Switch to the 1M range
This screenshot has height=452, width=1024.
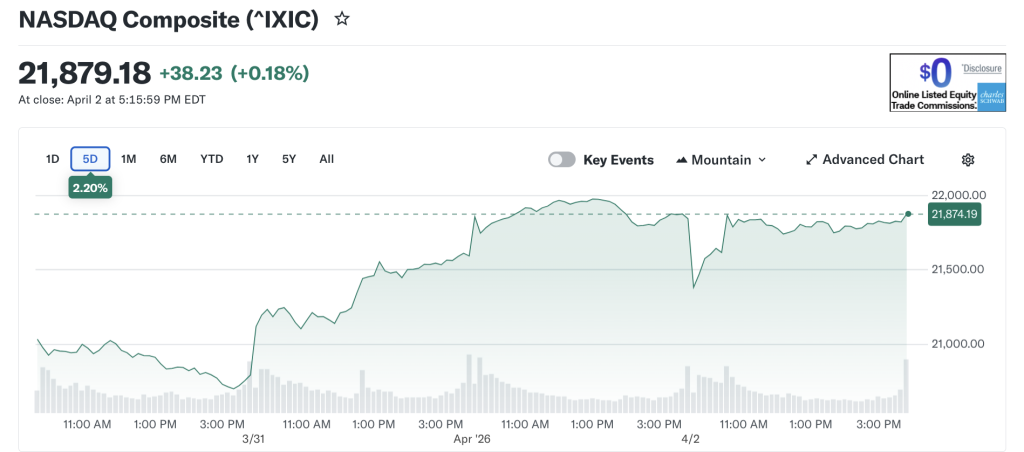pyautogui.click(x=128, y=159)
